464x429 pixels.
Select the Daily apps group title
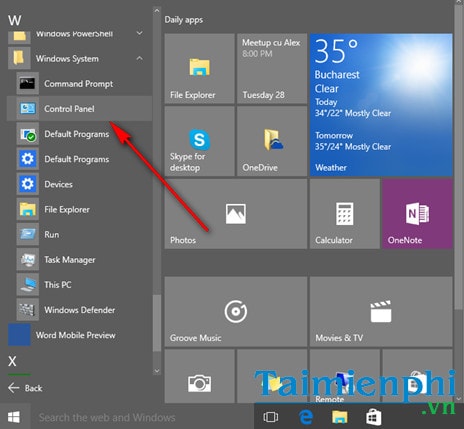click(184, 20)
